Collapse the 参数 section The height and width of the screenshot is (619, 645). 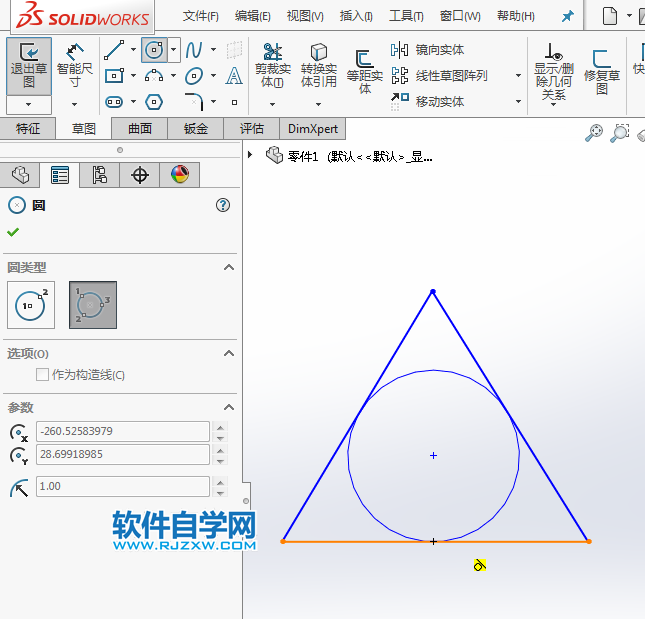229,407
